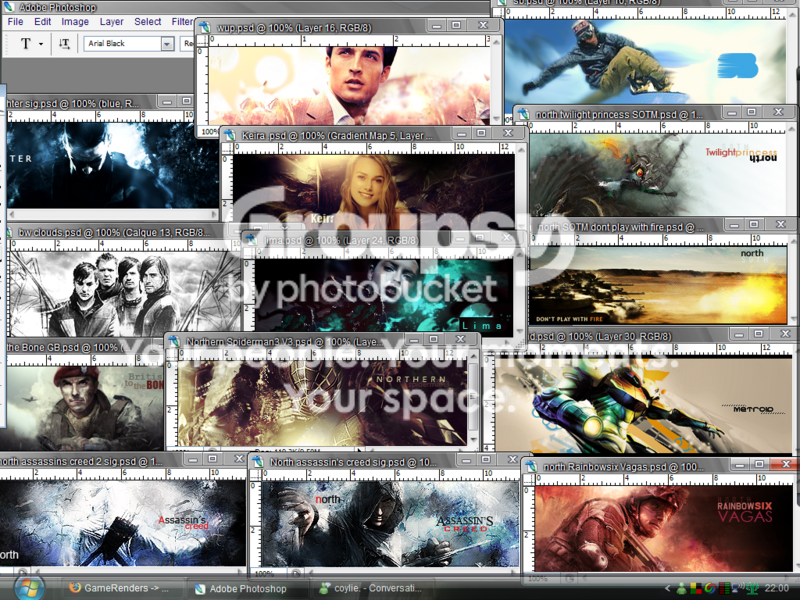Expand the Arial Black font family dropdown arrow
Image resolution: width=800 pixels, height=600 pixels.
tap(167, 44)
